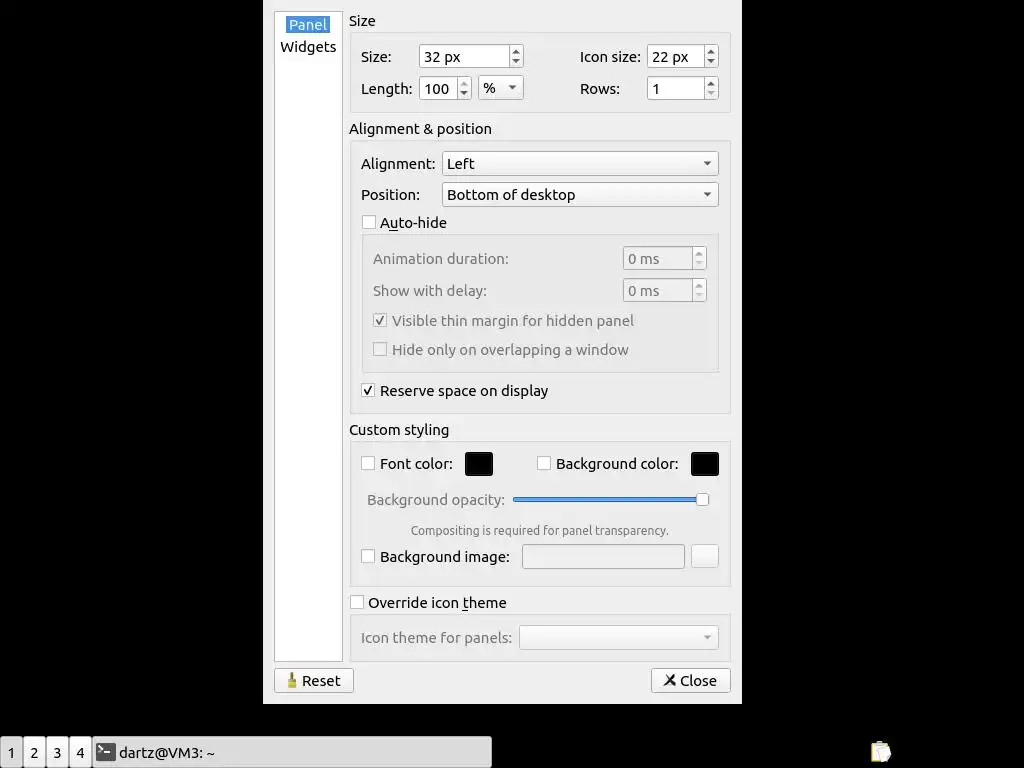The height and width of the screenshot is (768, 1024).
Task: Click the Close button
Action: tap(690, 680)
